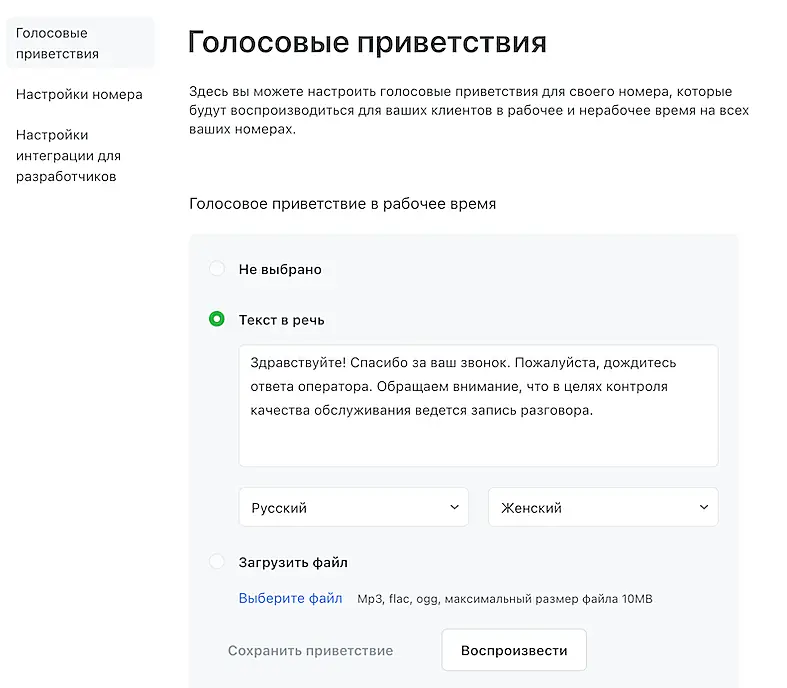Select the Текст в речь radio button

tap(217, 320)
